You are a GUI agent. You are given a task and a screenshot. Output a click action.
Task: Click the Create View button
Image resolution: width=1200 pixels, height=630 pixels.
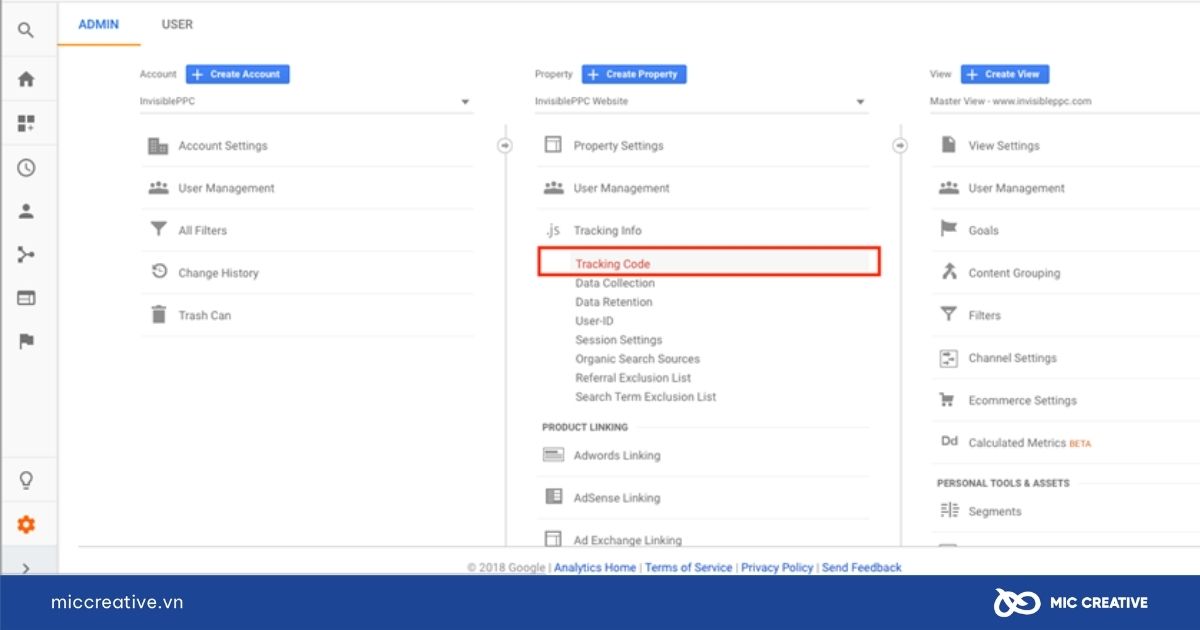[x=1005, y=74]
